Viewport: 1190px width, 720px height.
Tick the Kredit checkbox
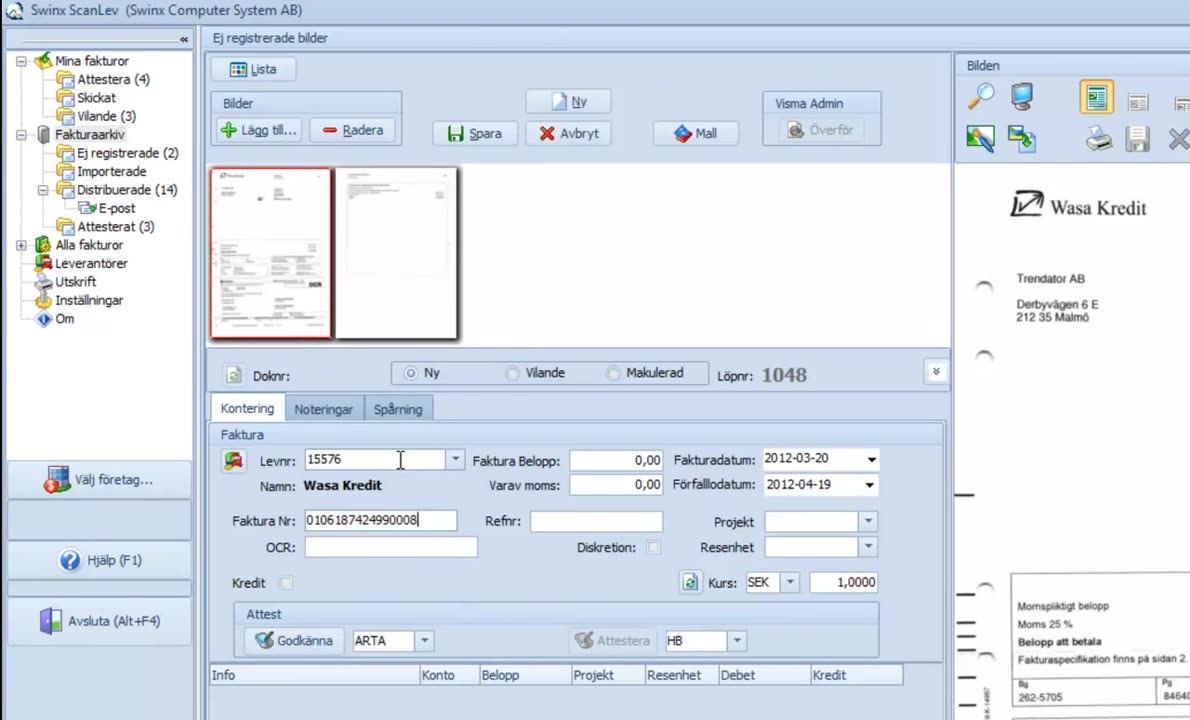coord(285,583)
